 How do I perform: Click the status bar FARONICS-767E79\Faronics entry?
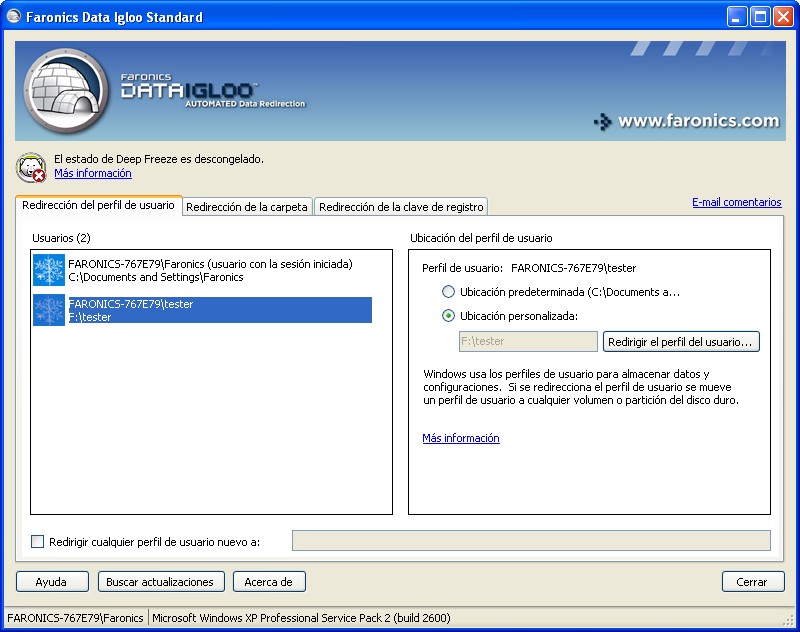76,618
